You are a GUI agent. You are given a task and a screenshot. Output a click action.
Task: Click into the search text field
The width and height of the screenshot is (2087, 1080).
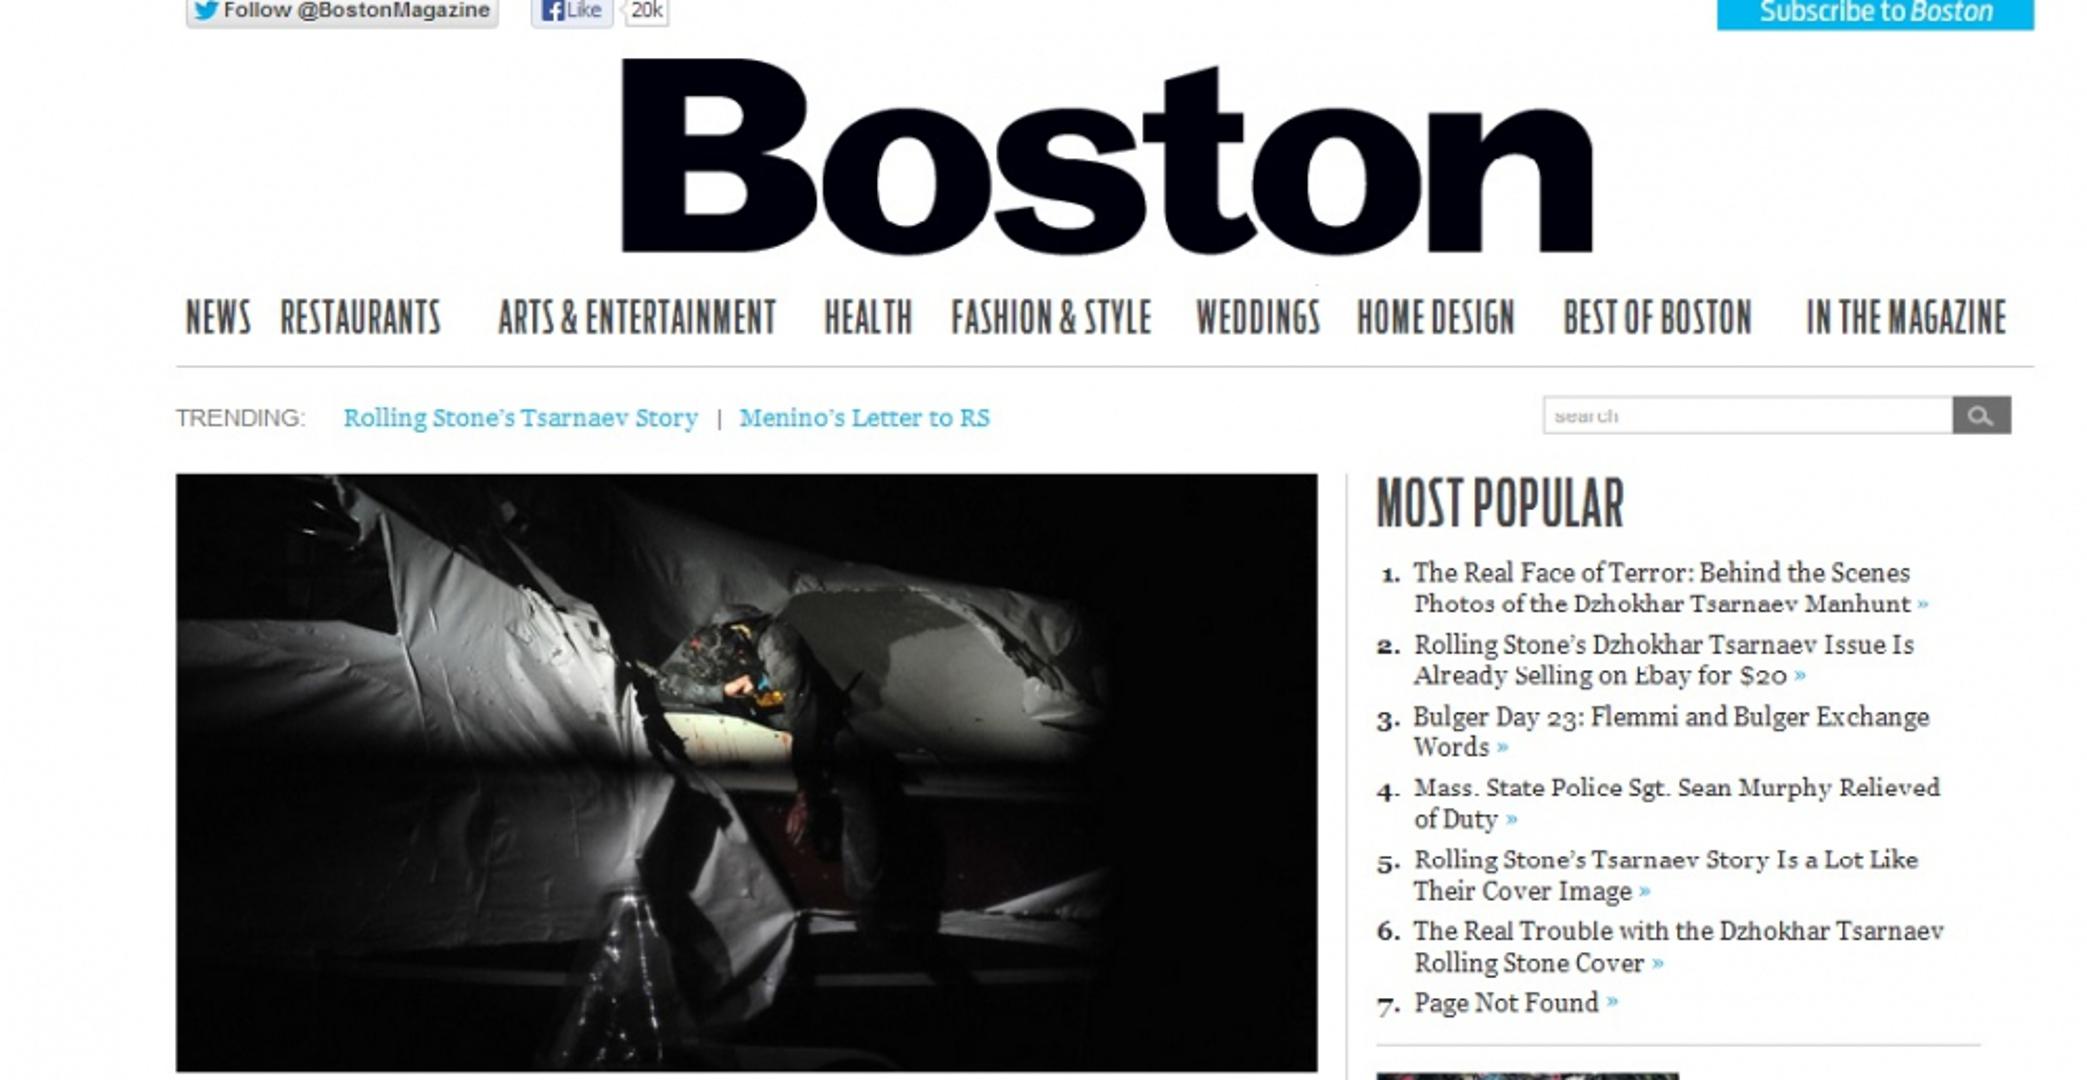click(1746, 416)
